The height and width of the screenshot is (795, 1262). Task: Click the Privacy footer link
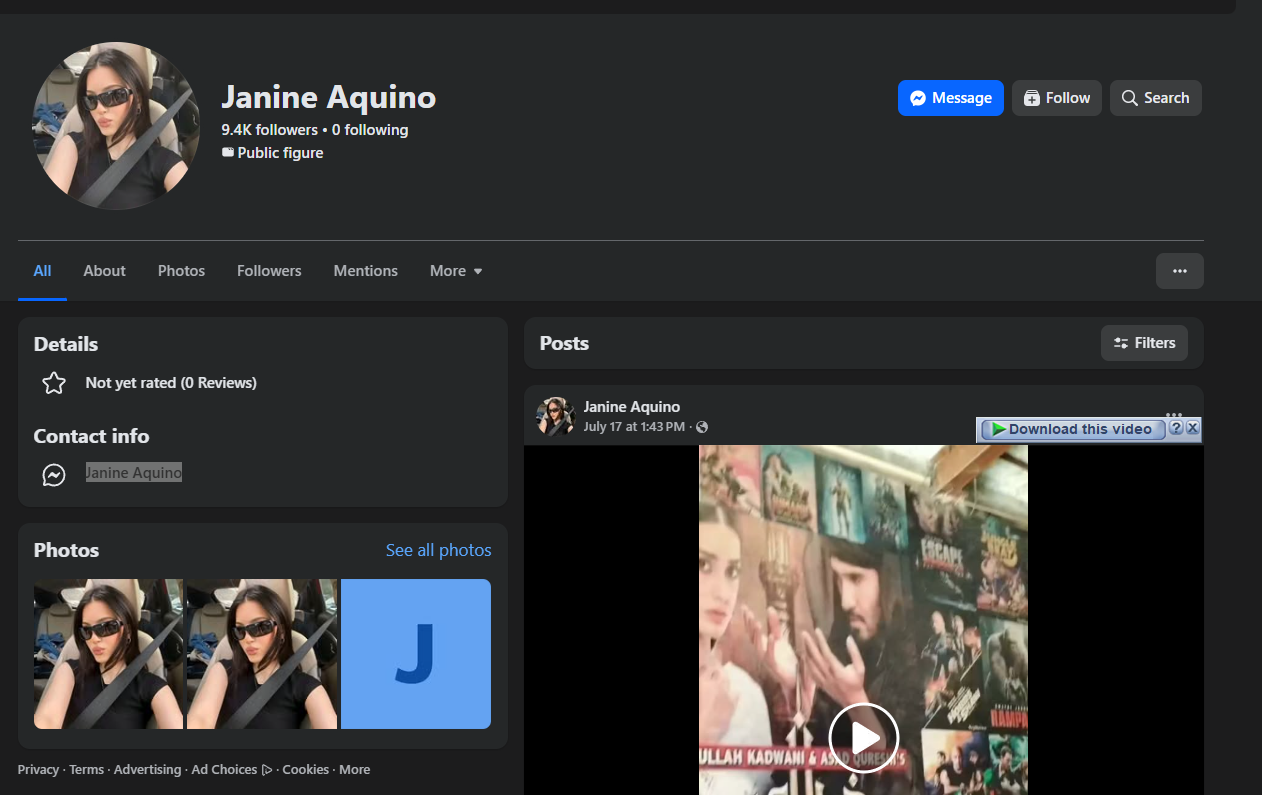pos(38,769)
